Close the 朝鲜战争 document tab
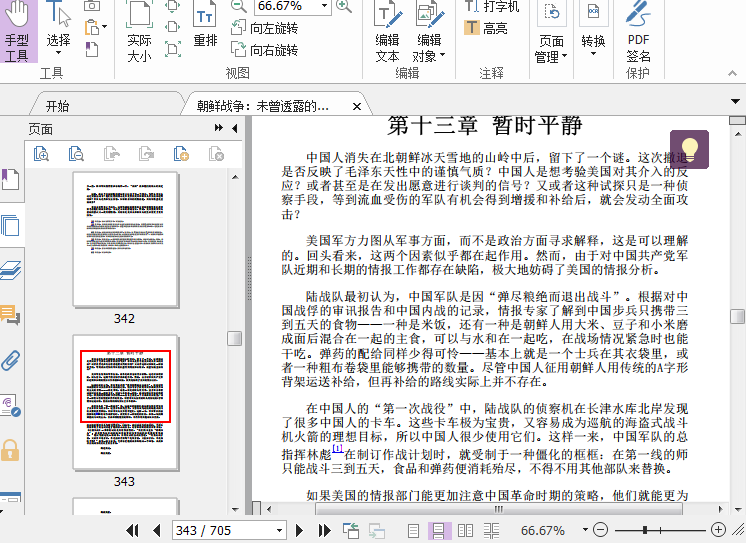 [357, 107]
